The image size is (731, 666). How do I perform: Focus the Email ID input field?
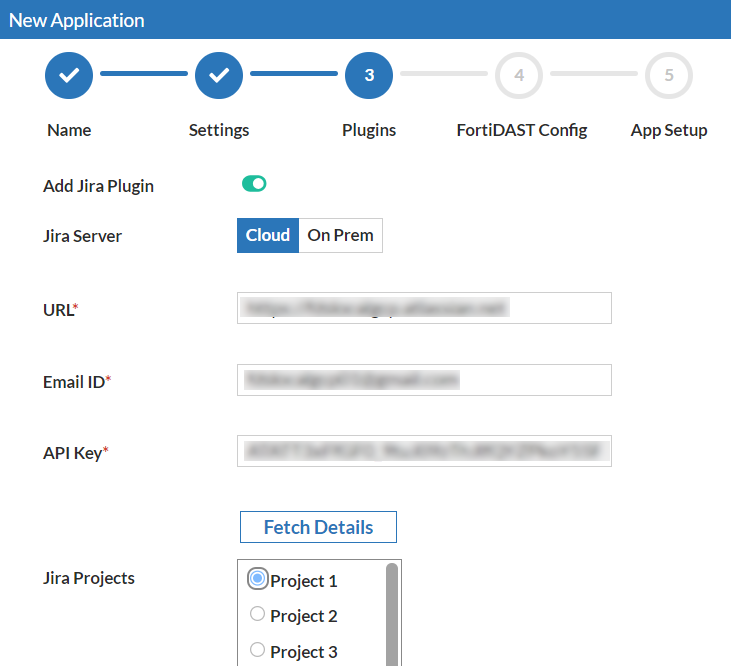pos(424,380)
